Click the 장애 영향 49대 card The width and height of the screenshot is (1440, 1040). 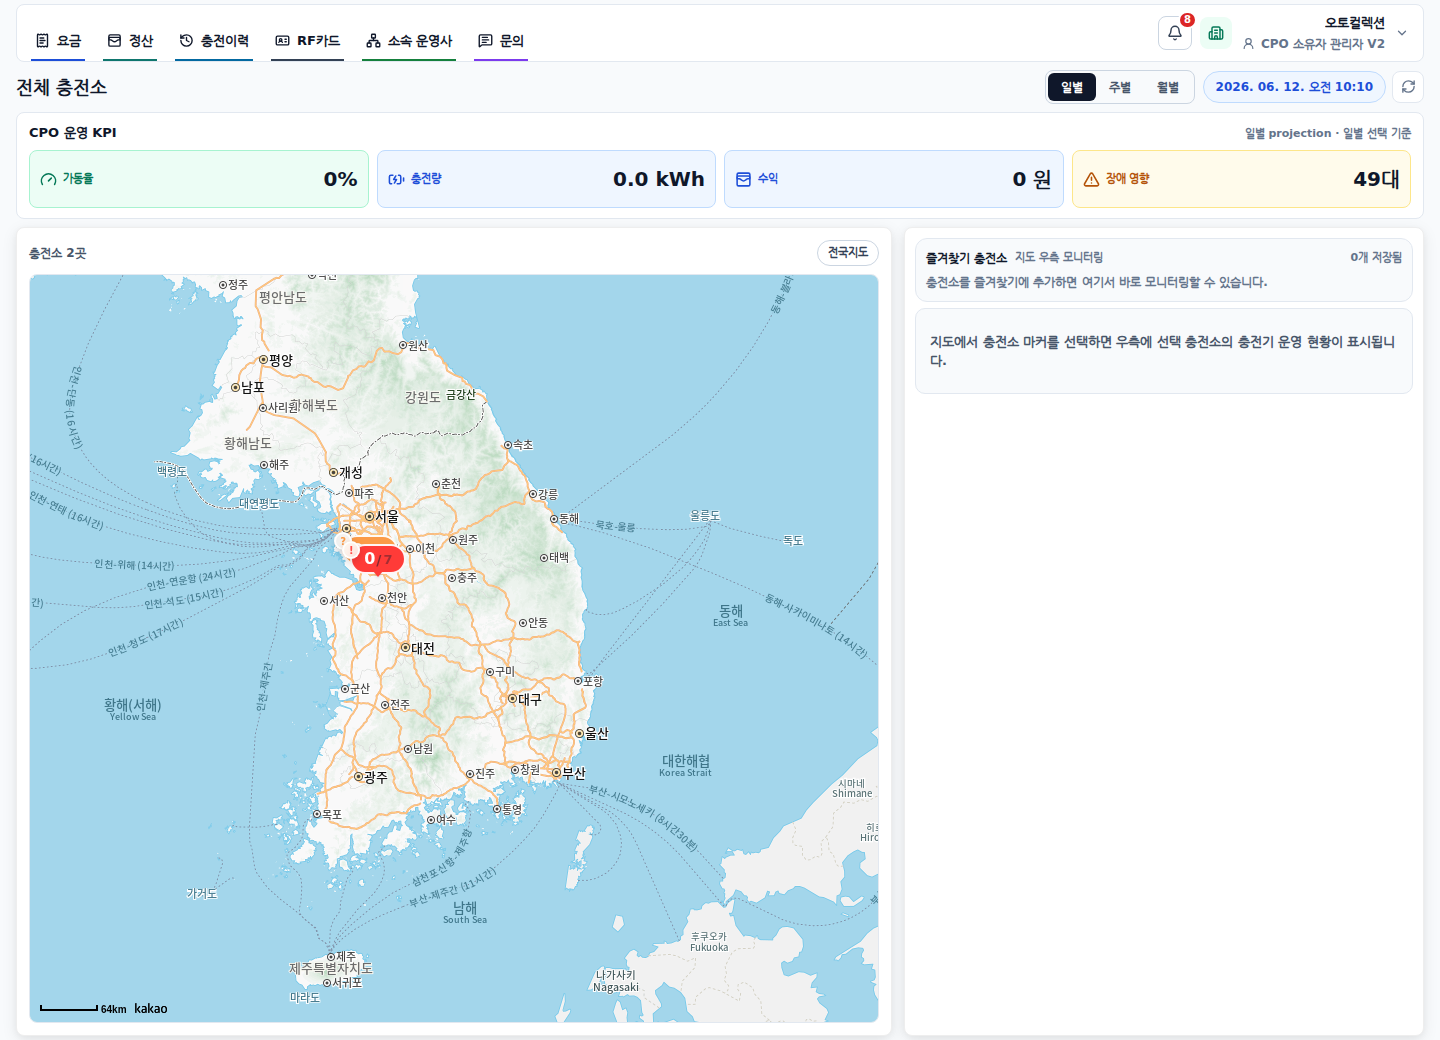coord(1241,179)
